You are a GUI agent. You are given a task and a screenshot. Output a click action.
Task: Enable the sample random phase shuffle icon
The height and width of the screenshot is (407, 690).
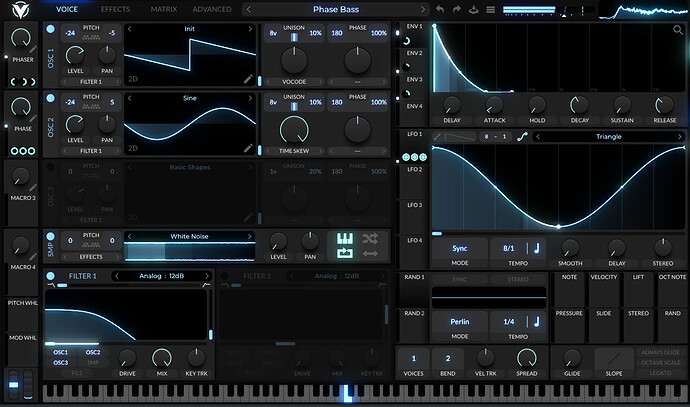371,238
